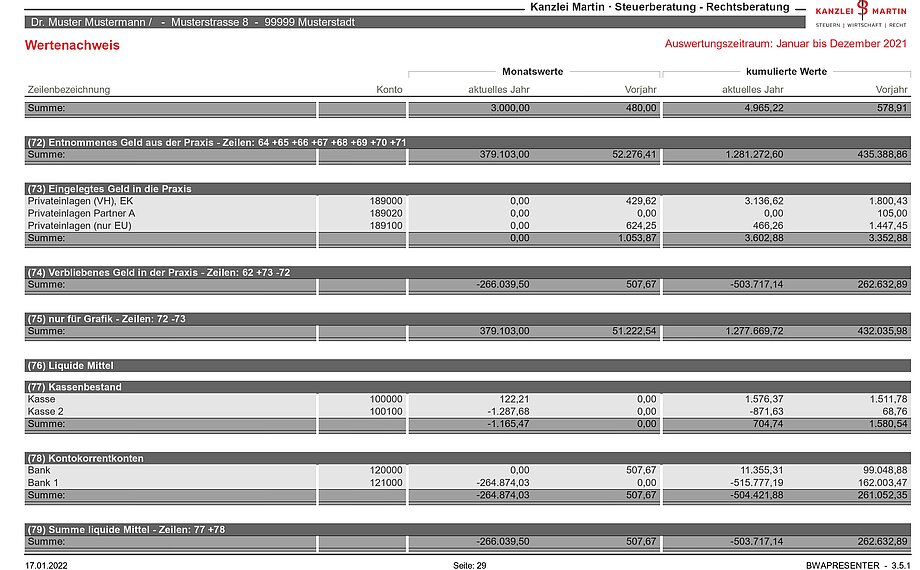
Task: Click the '(78) Kontokorrentkonten' heading
Action: 468,458
